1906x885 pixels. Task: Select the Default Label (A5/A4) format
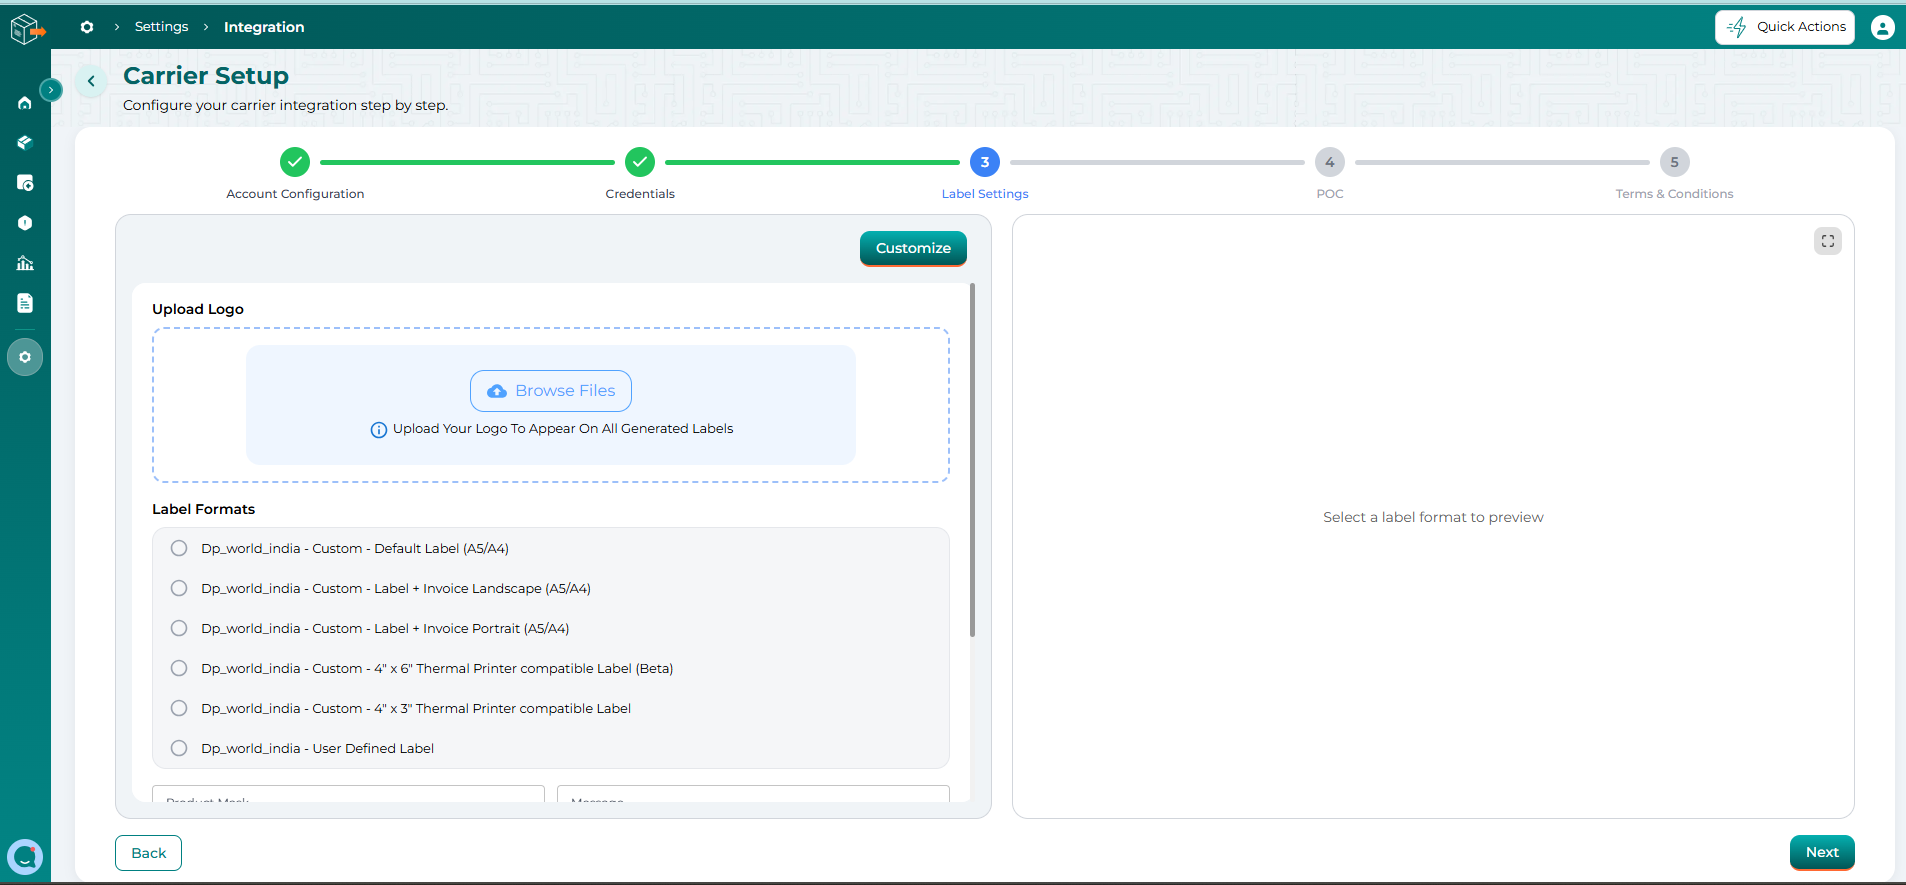coord(179,548)
